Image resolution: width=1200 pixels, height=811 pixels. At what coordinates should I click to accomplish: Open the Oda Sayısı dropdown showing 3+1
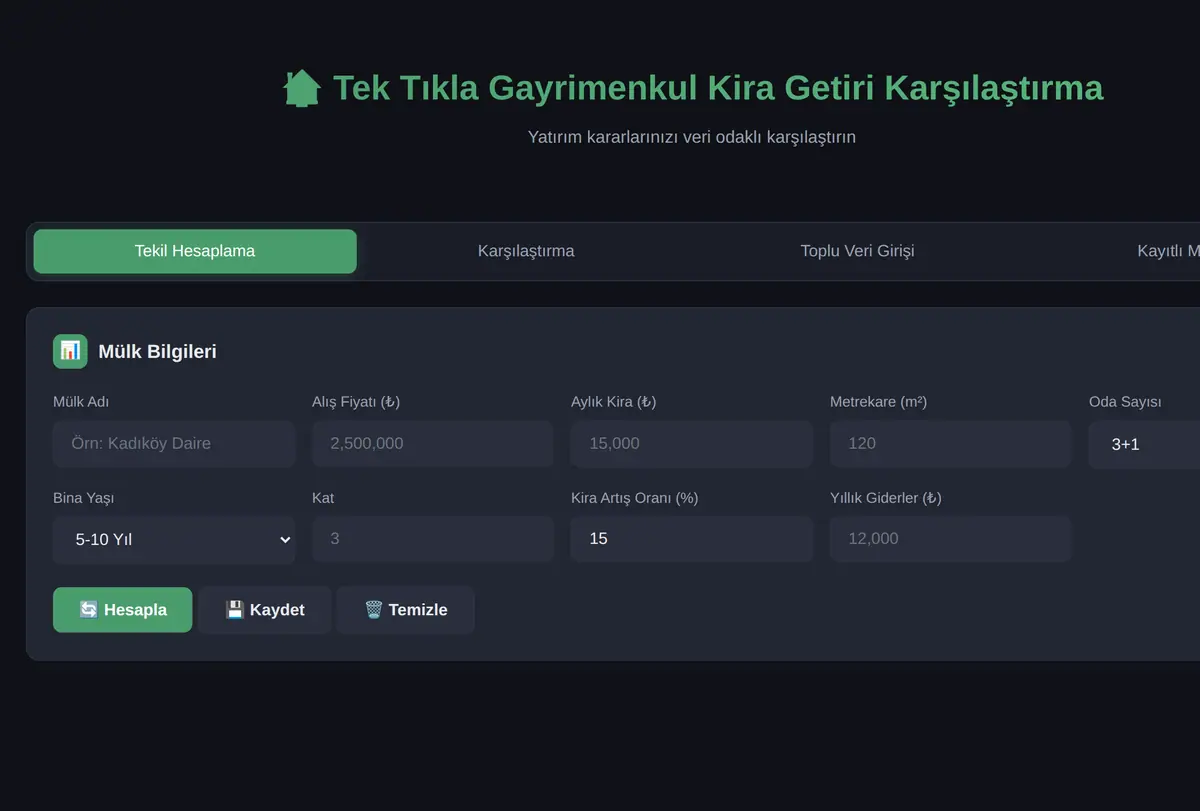point(1144,444)
